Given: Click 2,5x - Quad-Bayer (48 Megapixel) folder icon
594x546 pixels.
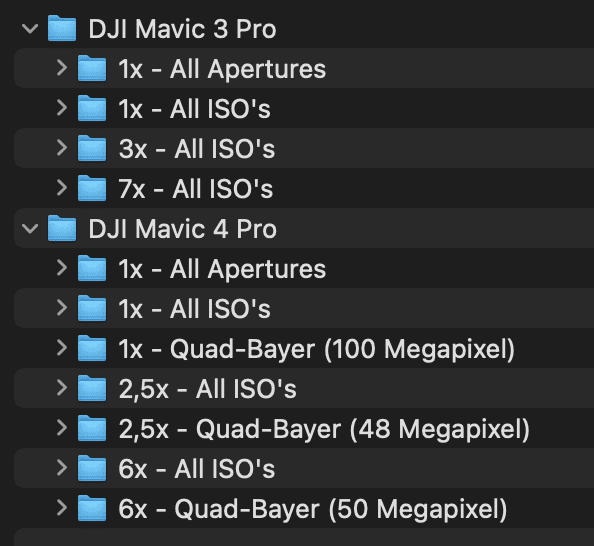Looking at the screenshot, I should (x=92, y=428).
